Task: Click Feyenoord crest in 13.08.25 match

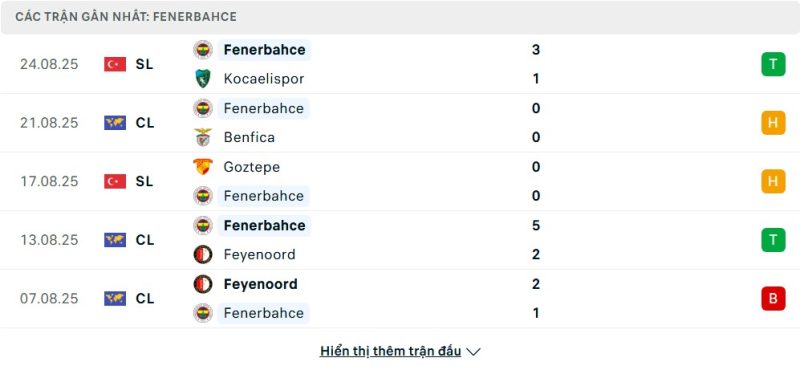Action: pyautogui.click(x=203, y=254)
